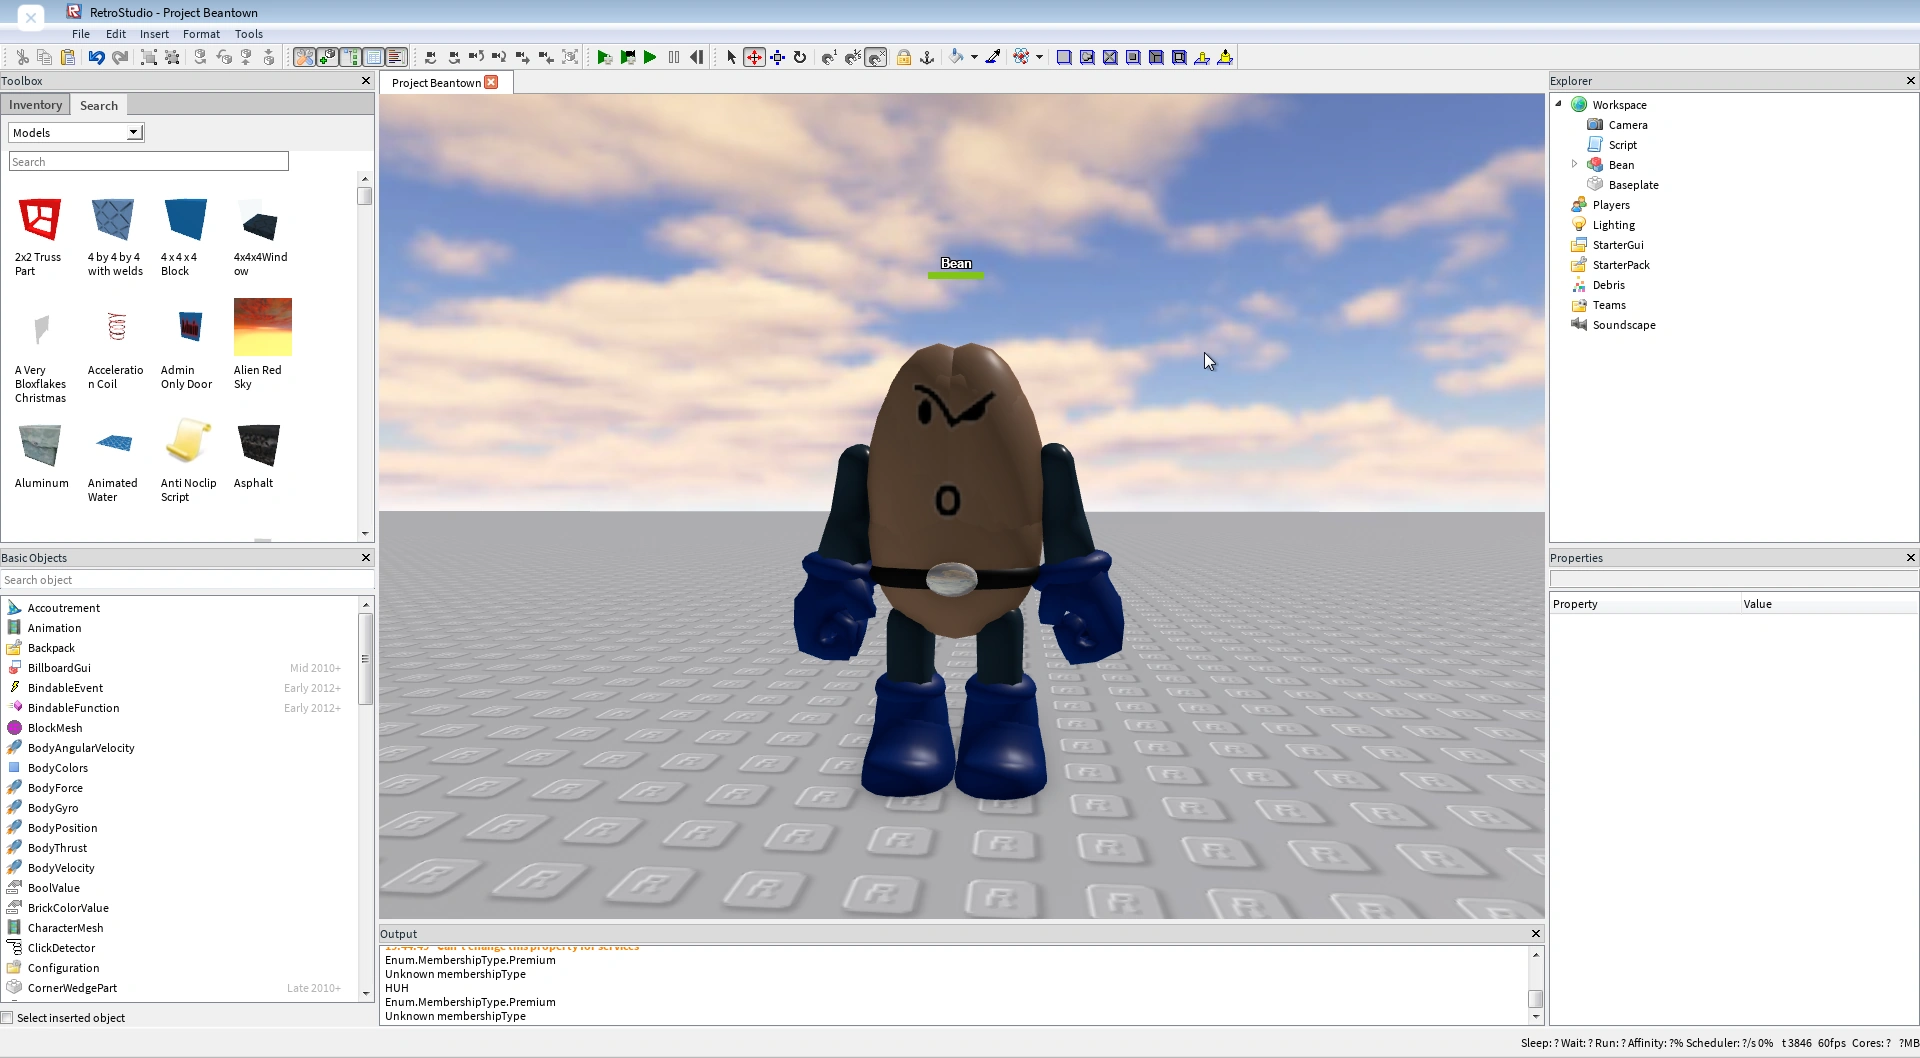Click the Redo button
This screenshot has height=1058, width=1920.
point(120,57)
